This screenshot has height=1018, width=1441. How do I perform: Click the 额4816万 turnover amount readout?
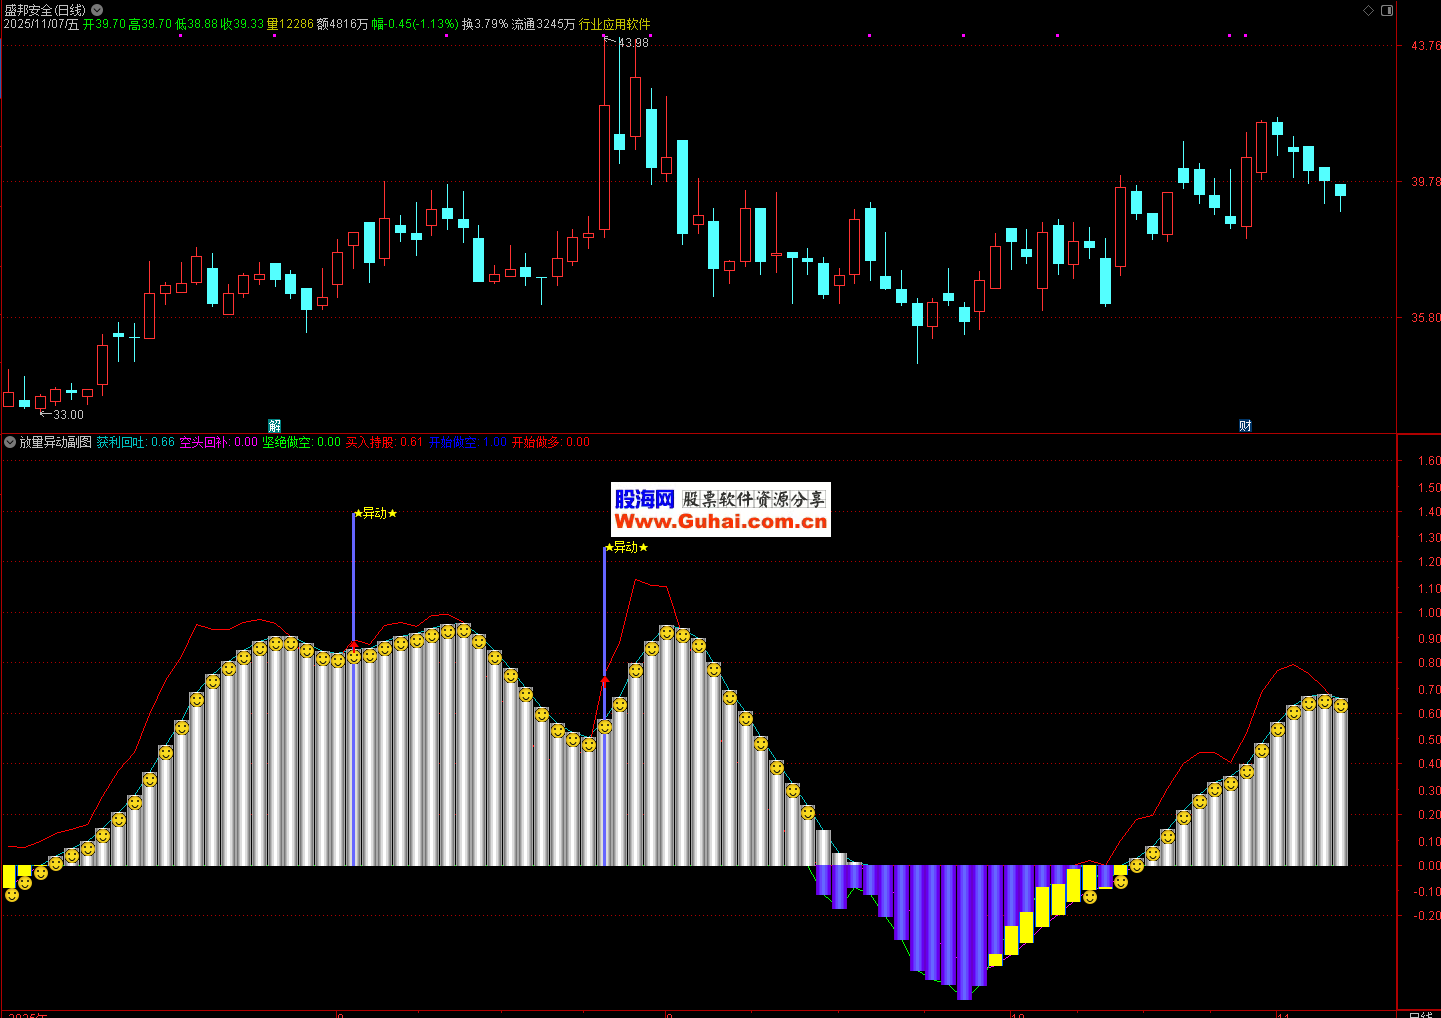point(342,24)
